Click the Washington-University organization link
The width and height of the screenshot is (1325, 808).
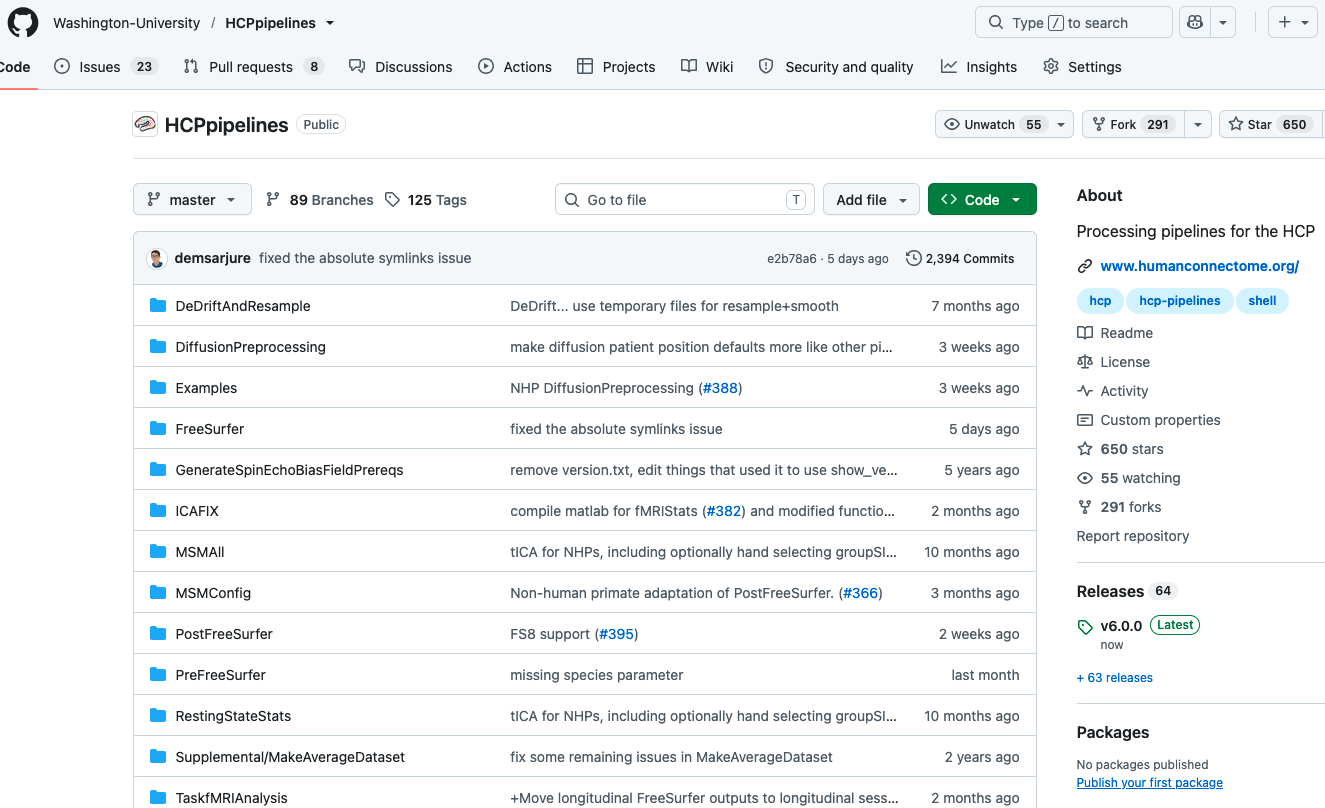126,23
